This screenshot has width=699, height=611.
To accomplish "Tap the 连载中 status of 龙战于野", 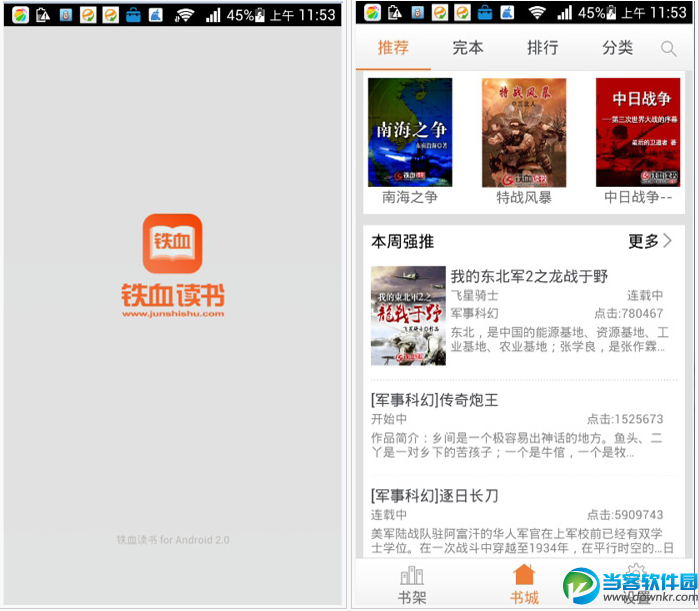I will coord(645,295).
